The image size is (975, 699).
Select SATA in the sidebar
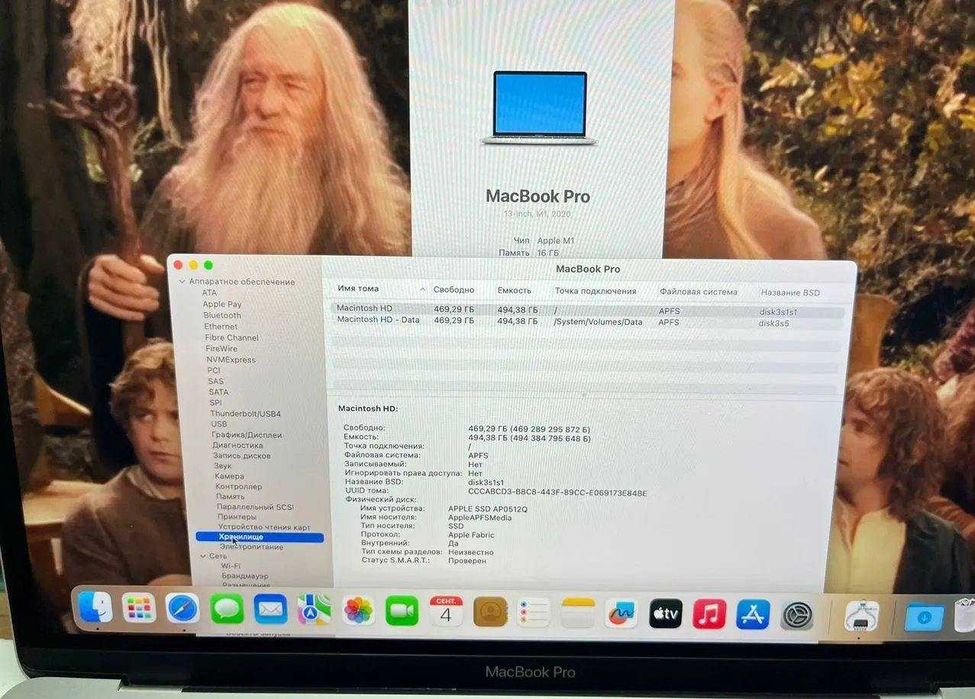(219, 392)
